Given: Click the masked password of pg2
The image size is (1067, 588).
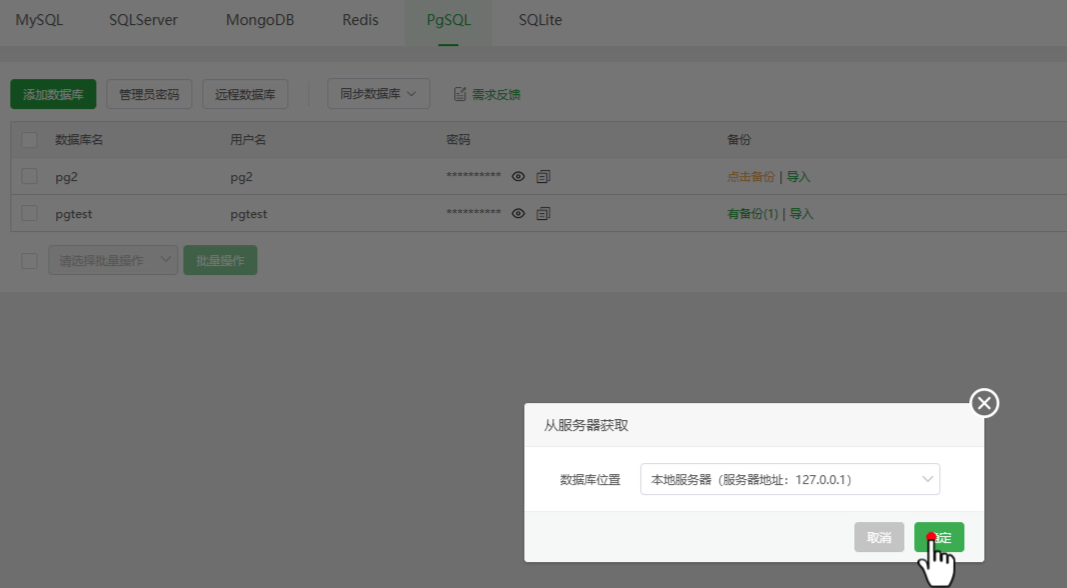Looking at the screenshot, I should (x=474, y=176).
